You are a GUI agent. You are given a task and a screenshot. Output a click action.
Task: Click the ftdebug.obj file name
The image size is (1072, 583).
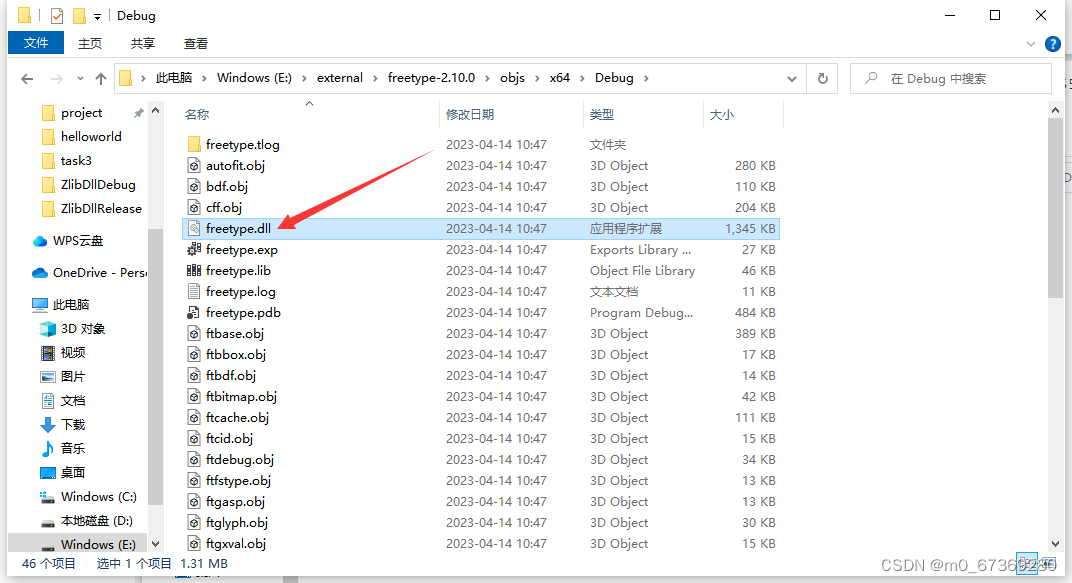(240, 460)
